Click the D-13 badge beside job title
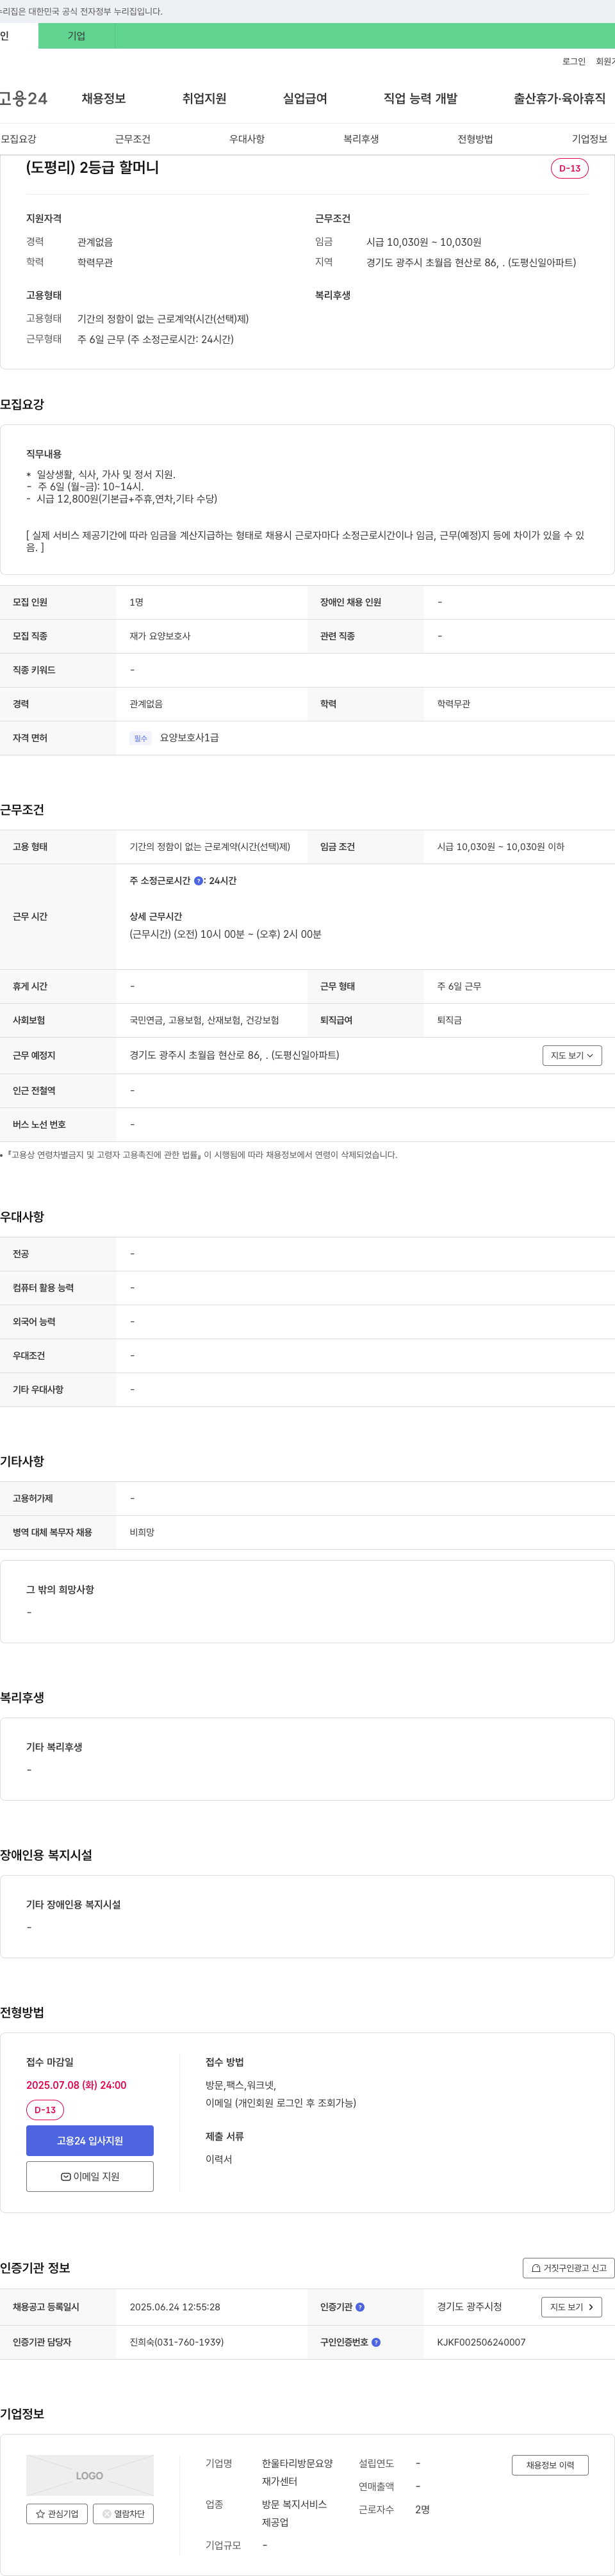Image resolution: width=615 pixels, height=2576 pixels. 570,168
